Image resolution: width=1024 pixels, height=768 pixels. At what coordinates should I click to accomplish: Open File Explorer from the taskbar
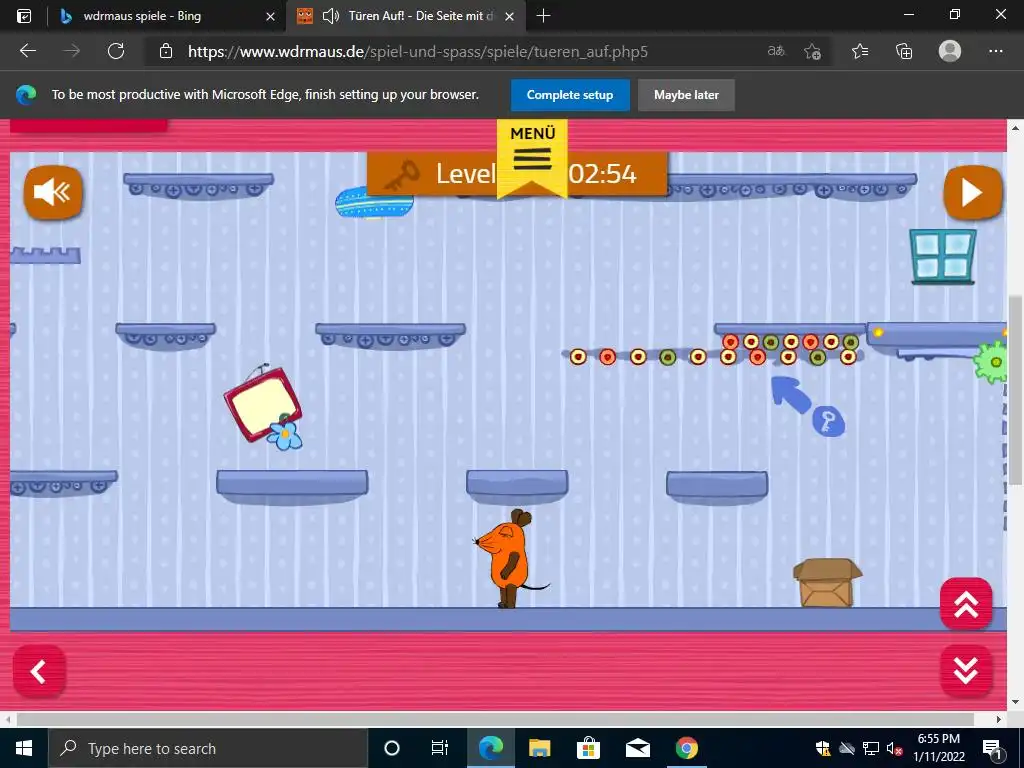539,748
